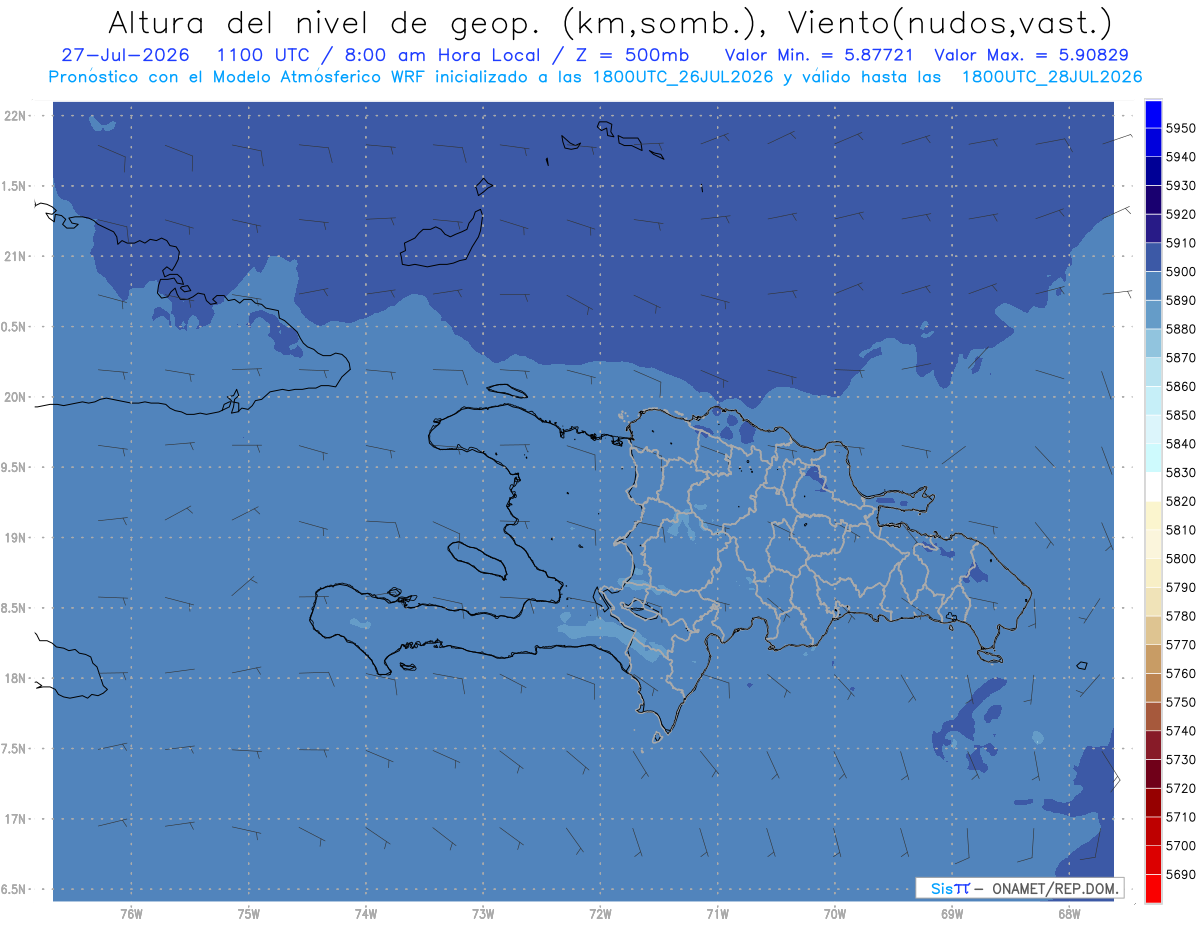
Task: Click the 5910 legend value
Action: point(1180,243)
